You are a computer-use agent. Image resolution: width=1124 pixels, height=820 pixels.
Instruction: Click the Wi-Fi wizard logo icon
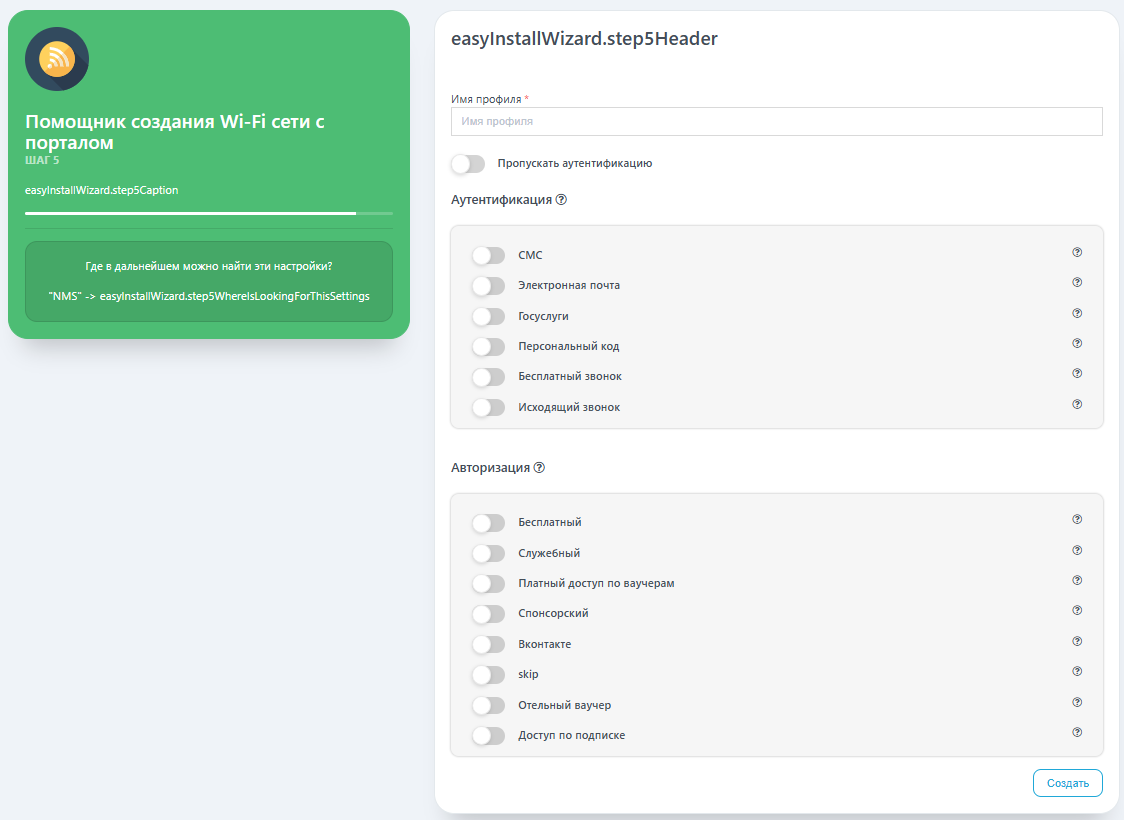click(57, 59)
